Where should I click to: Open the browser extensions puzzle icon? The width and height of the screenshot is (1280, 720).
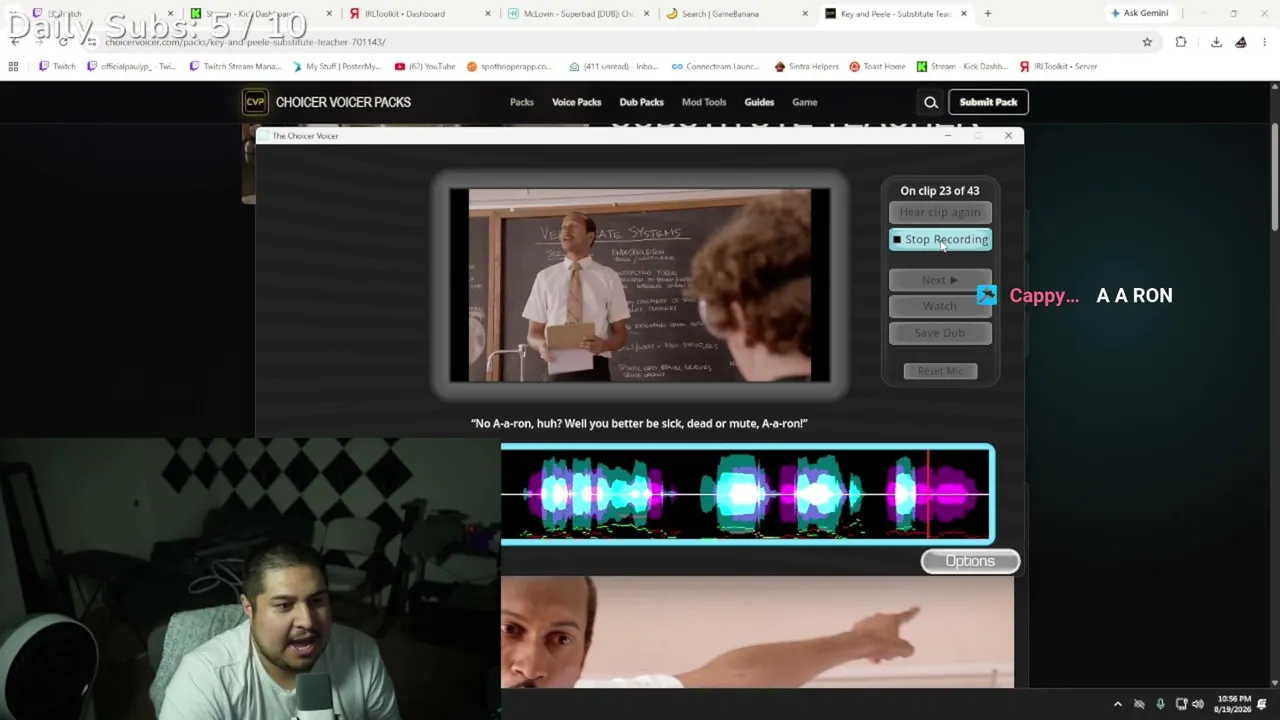point(1181,42)
